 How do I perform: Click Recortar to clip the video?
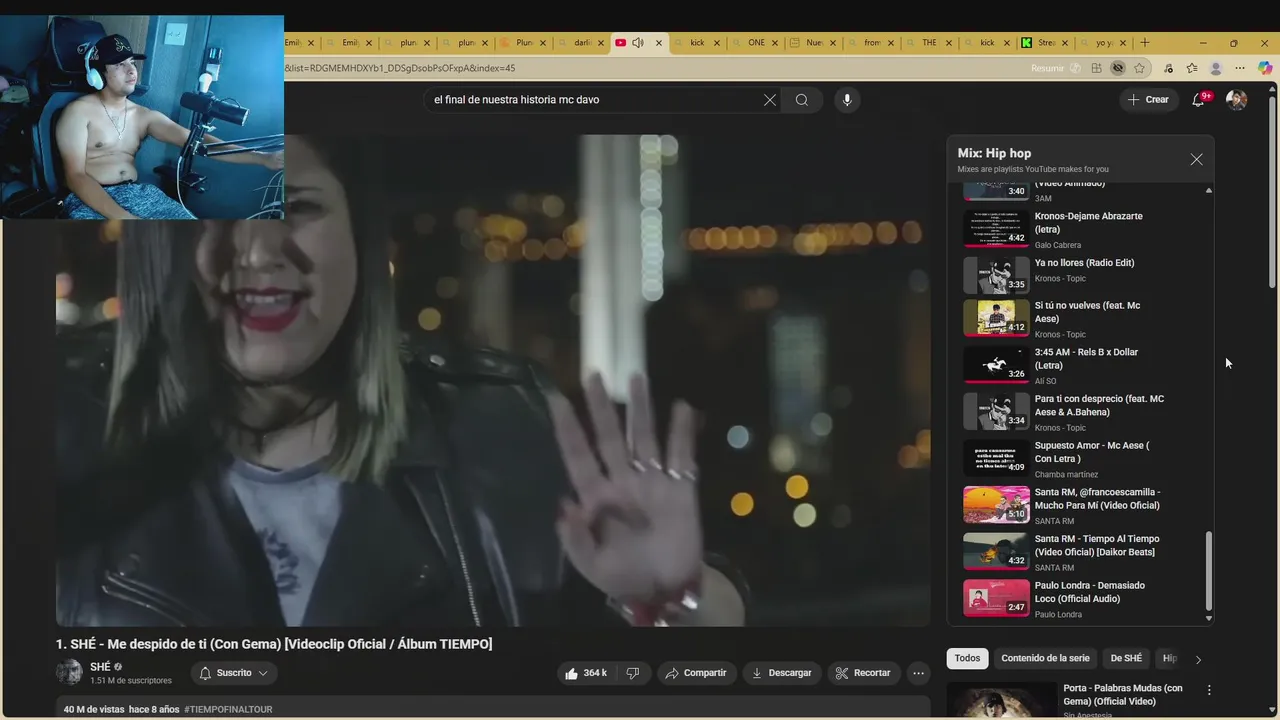[x=863, y=673]
